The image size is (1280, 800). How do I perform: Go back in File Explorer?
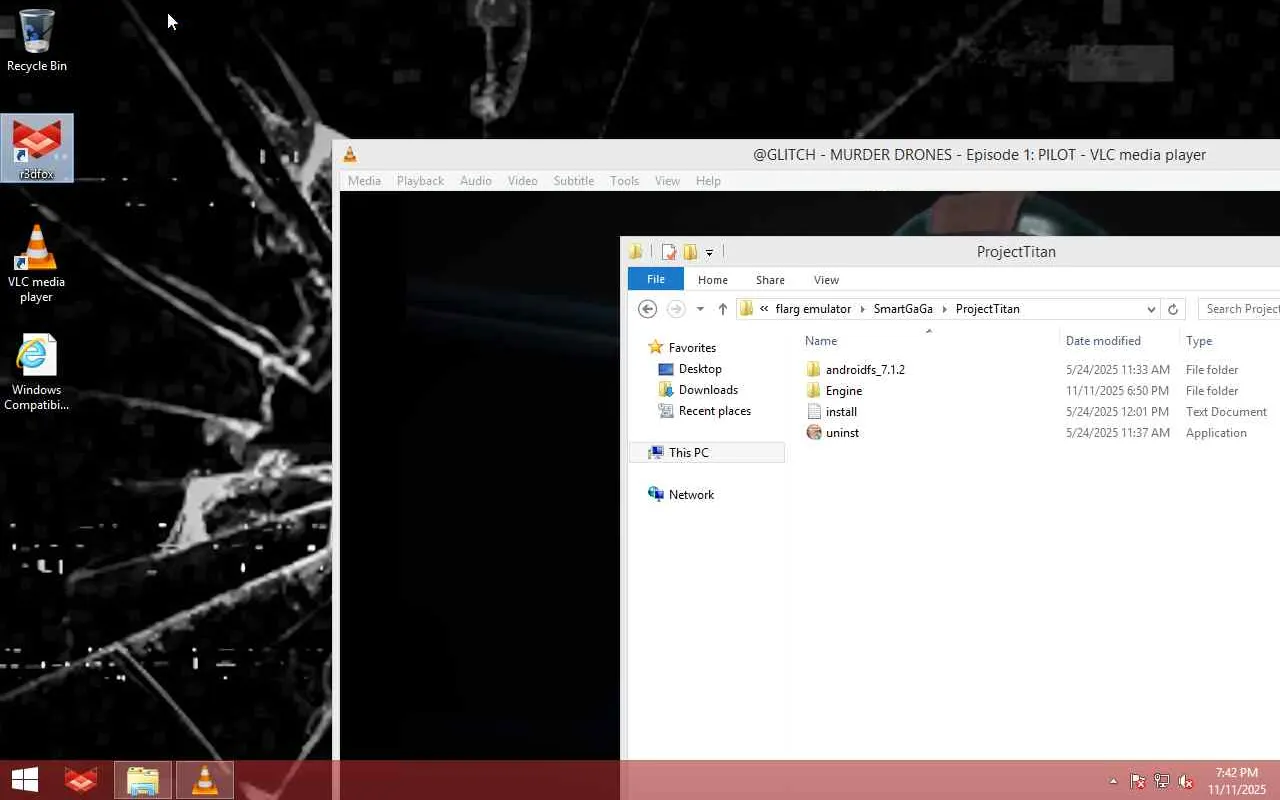coord(647,309)
